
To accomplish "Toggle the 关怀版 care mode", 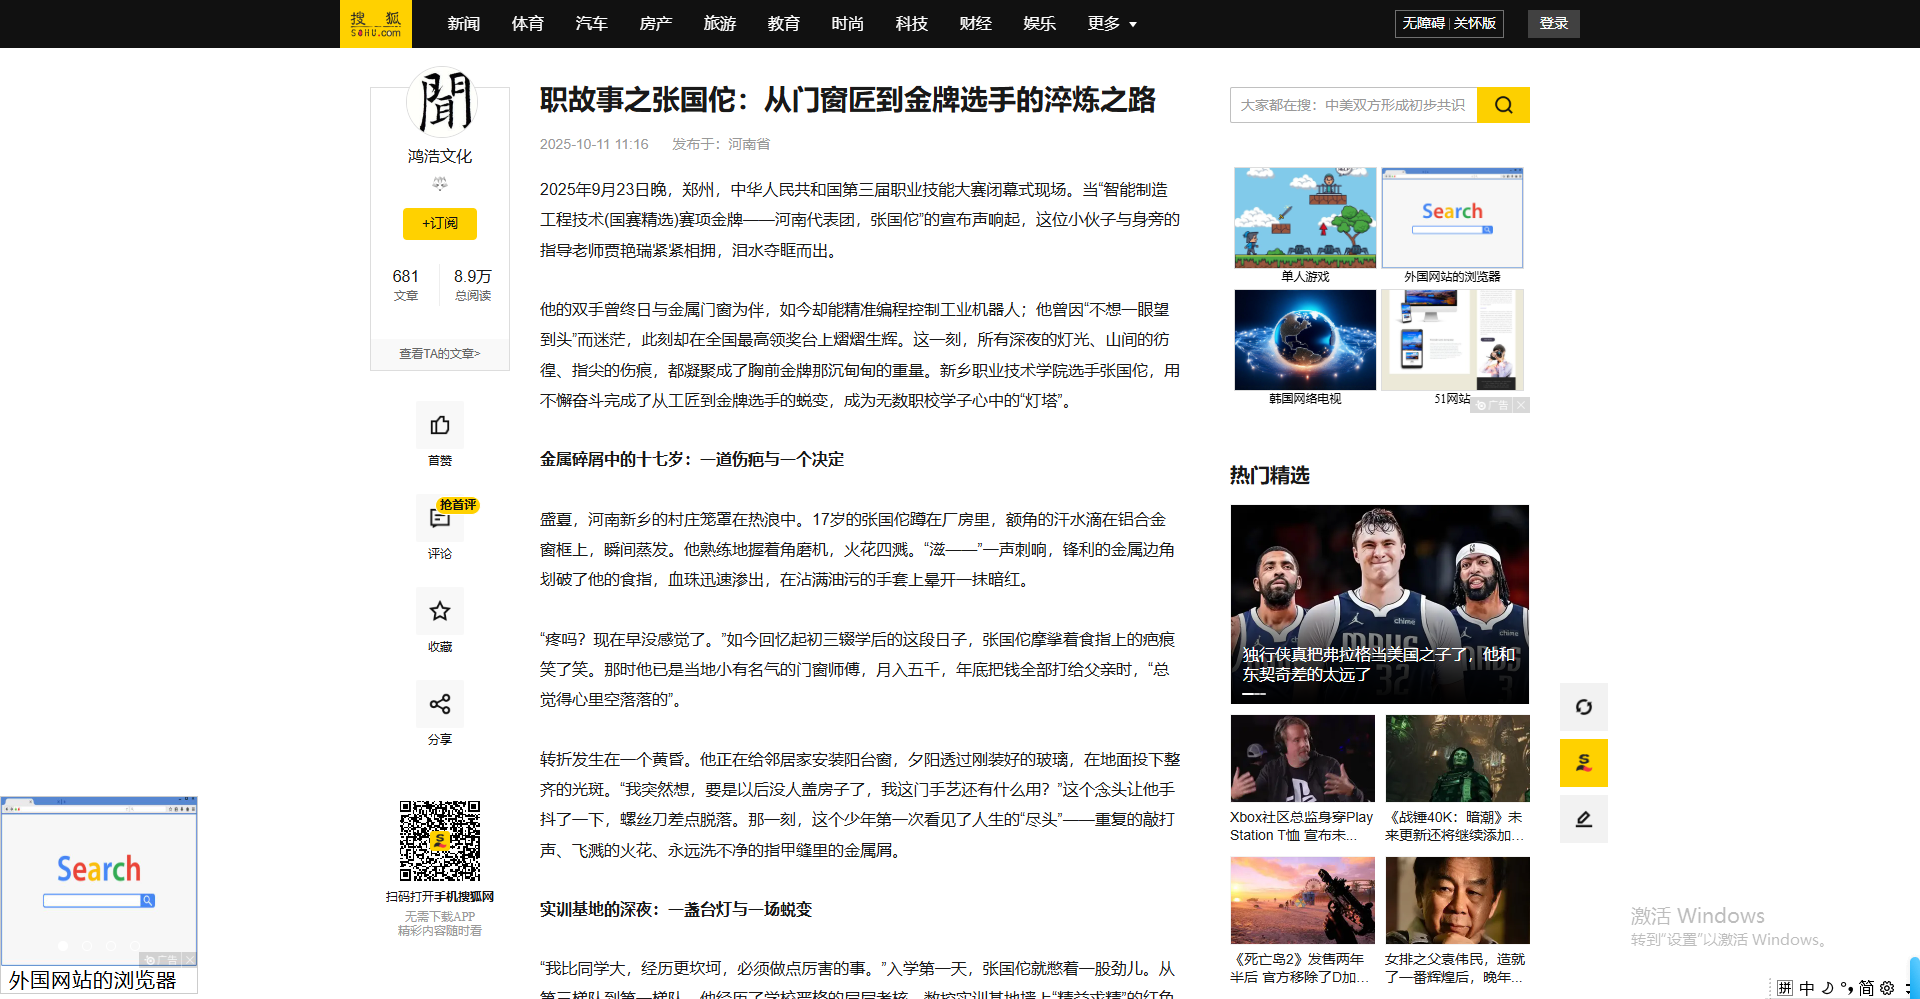I will pos(1475,24).
